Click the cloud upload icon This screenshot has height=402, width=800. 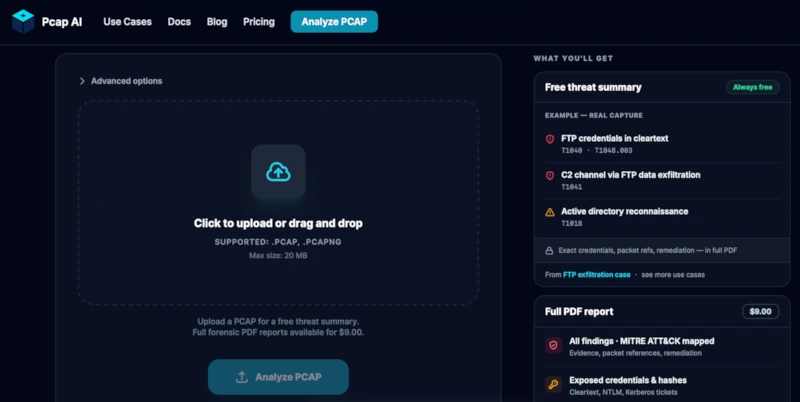tap(278, 172)
